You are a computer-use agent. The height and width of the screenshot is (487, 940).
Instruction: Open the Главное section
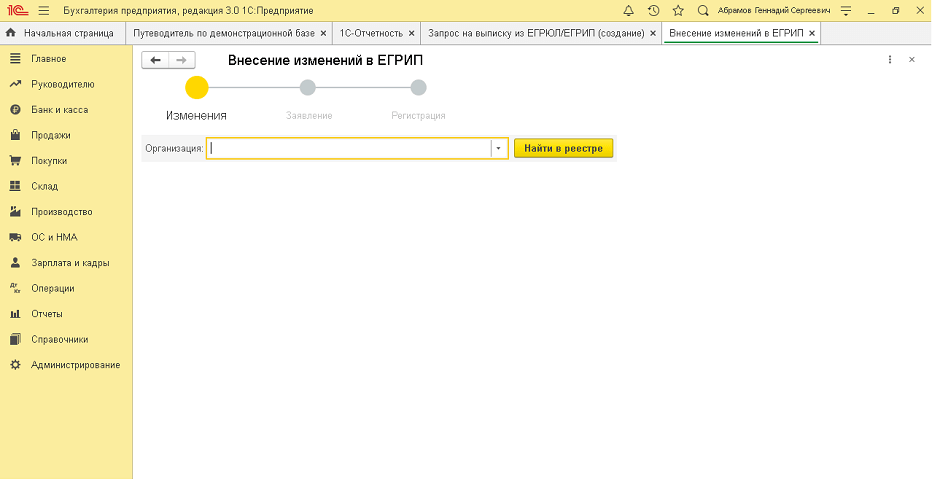[49, 59]
